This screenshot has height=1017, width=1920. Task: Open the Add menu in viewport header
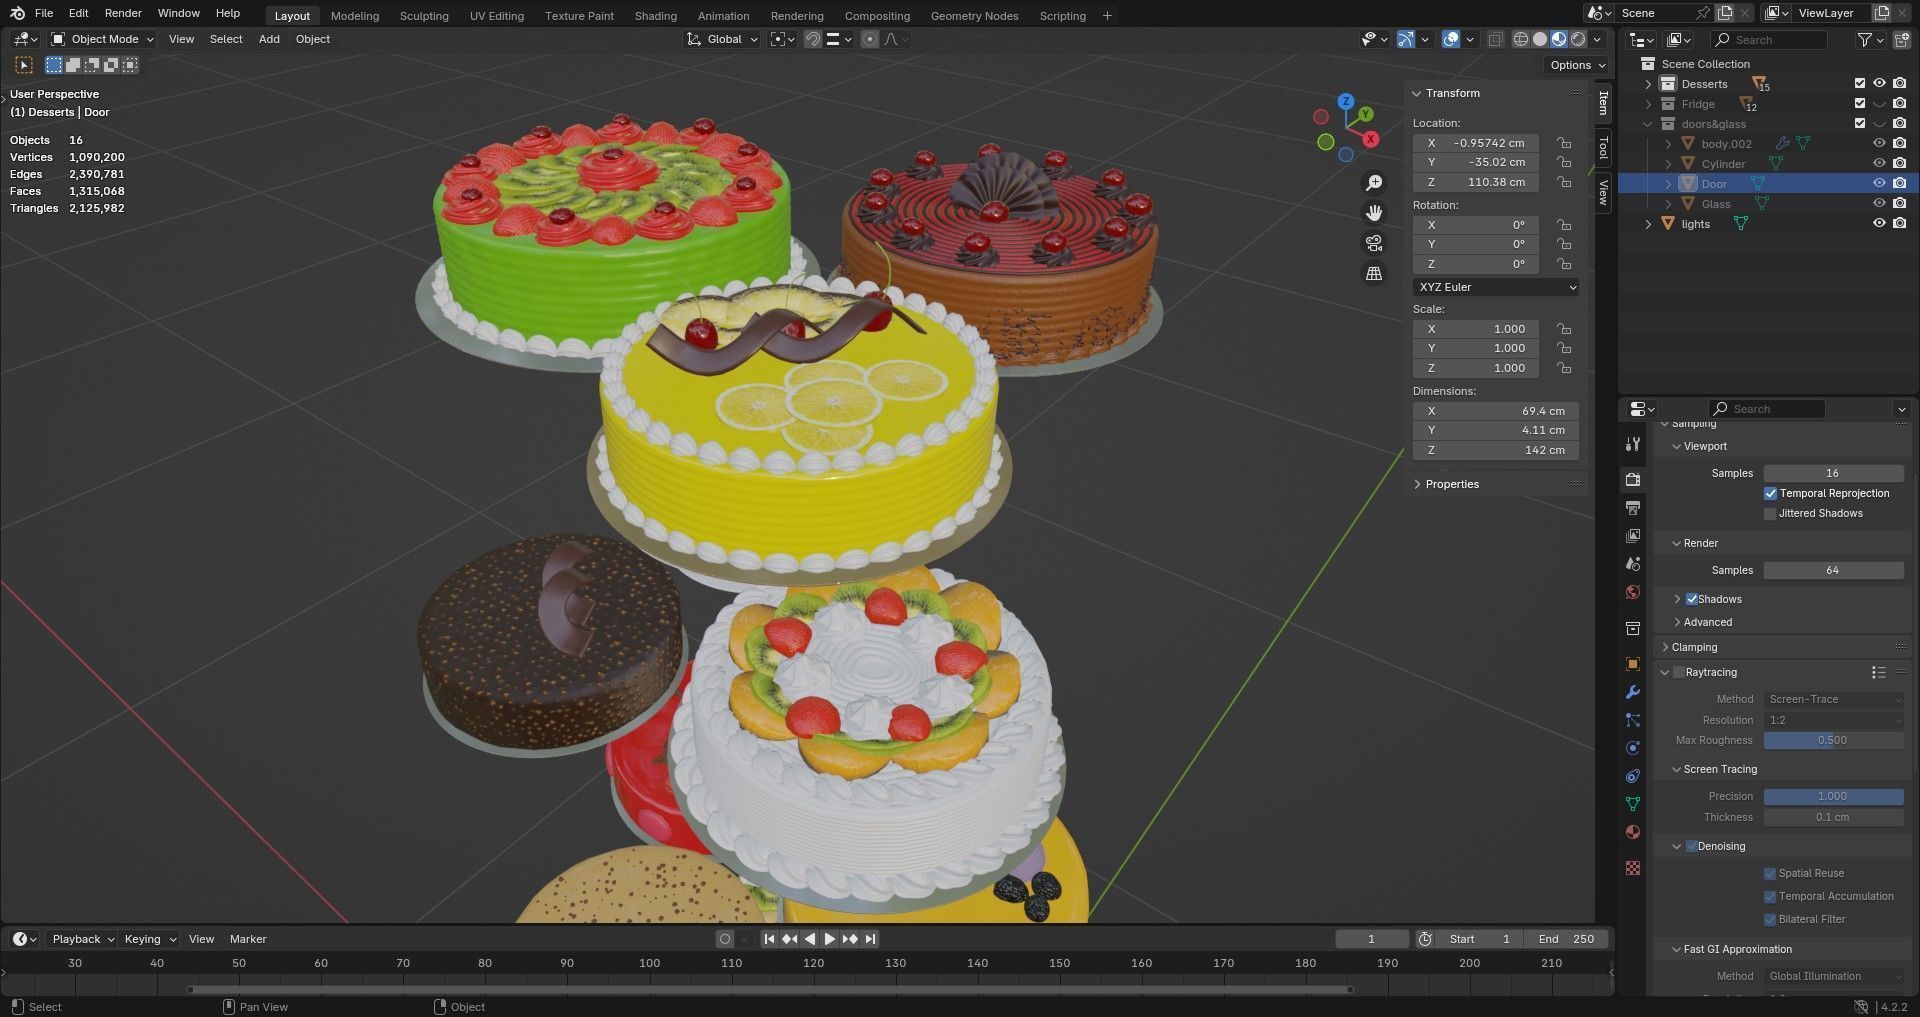[x=269, y=39]
